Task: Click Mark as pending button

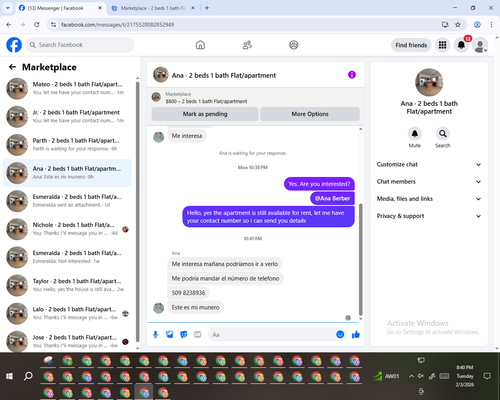Action: tap(205, 114)
